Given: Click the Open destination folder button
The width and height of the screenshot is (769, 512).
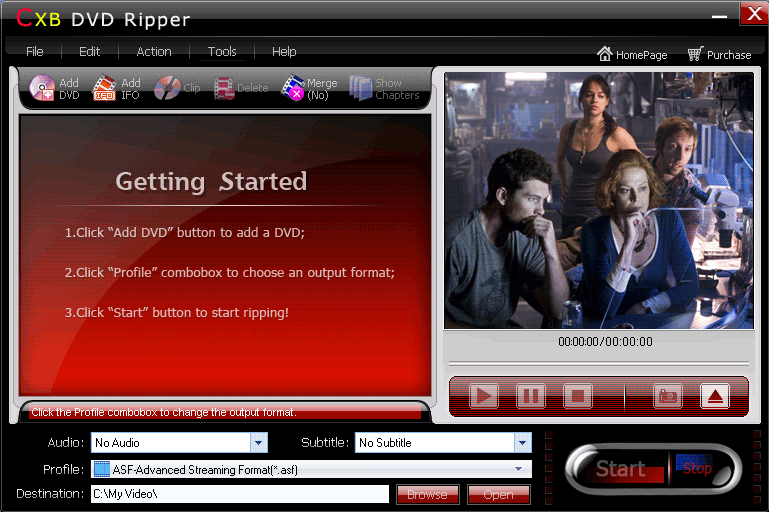Looking at the screenshot, I should [x=498, y=494].
